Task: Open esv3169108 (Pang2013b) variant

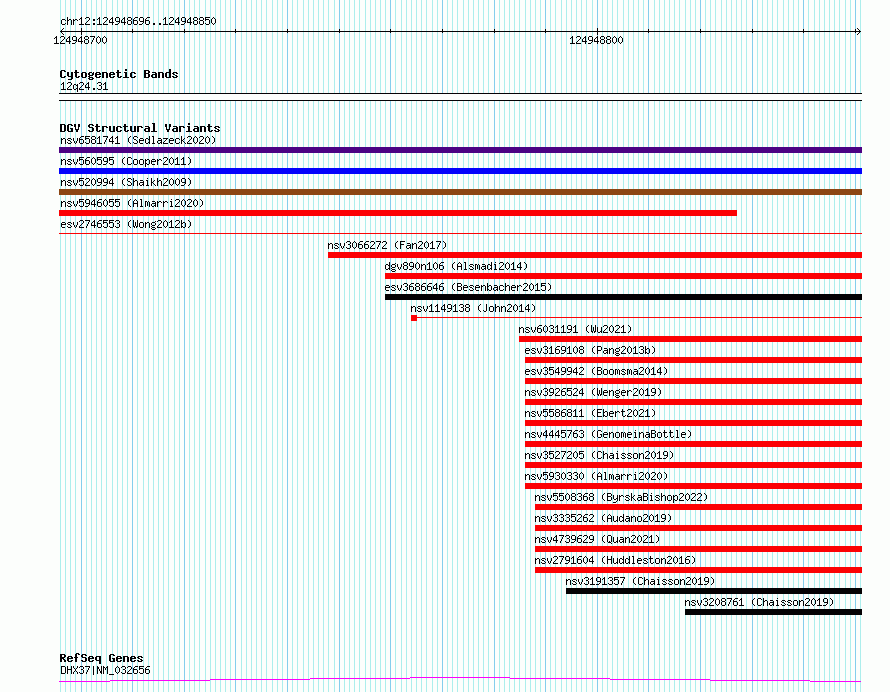Action: (x=590, y=350)
